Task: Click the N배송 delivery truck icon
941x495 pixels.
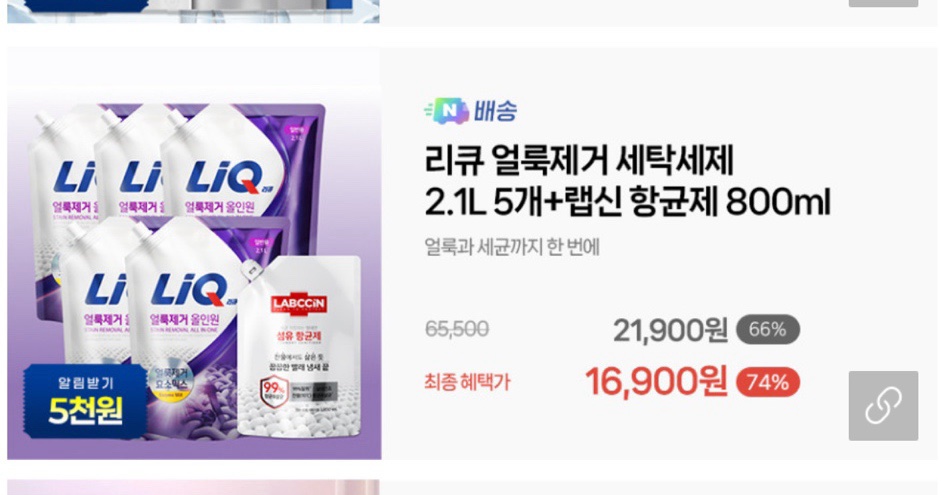Action: tap(447, 111)
